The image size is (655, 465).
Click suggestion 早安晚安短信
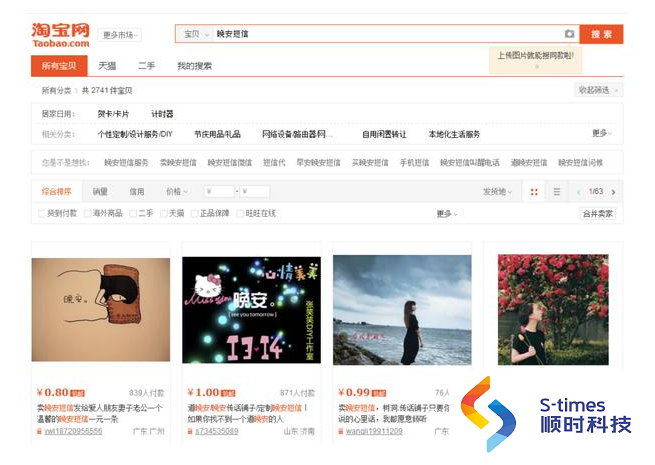coord(318,163)
